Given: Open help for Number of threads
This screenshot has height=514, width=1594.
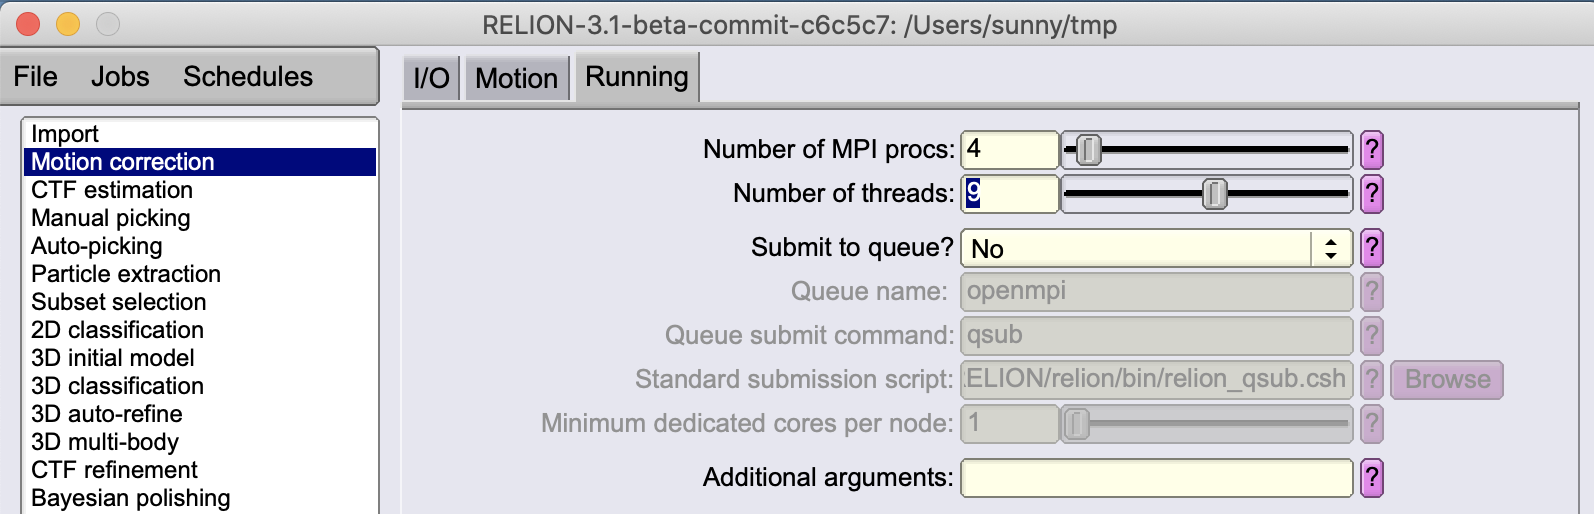Looking at the screenshot, I should (1372, 194).
